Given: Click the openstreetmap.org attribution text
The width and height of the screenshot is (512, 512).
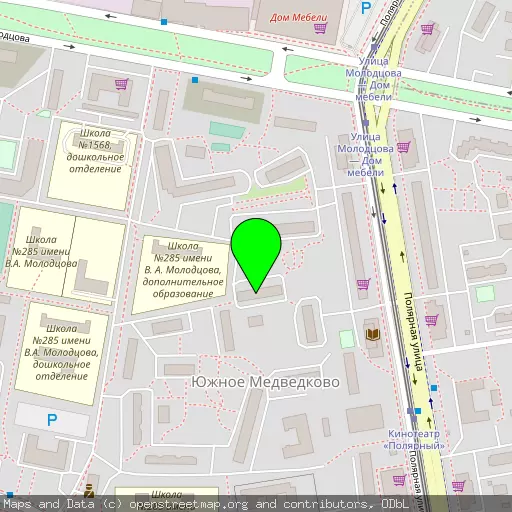Looking at the screenshot, I should pos(189,504).
